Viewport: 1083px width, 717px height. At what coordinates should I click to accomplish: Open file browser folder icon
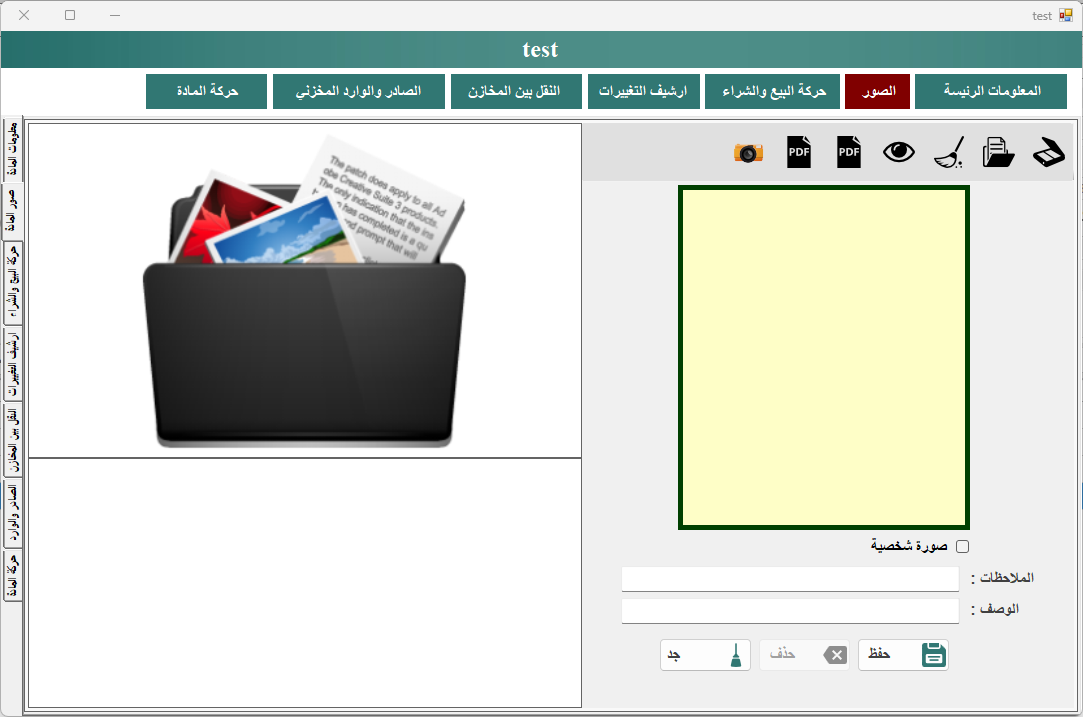click(998, 152)
